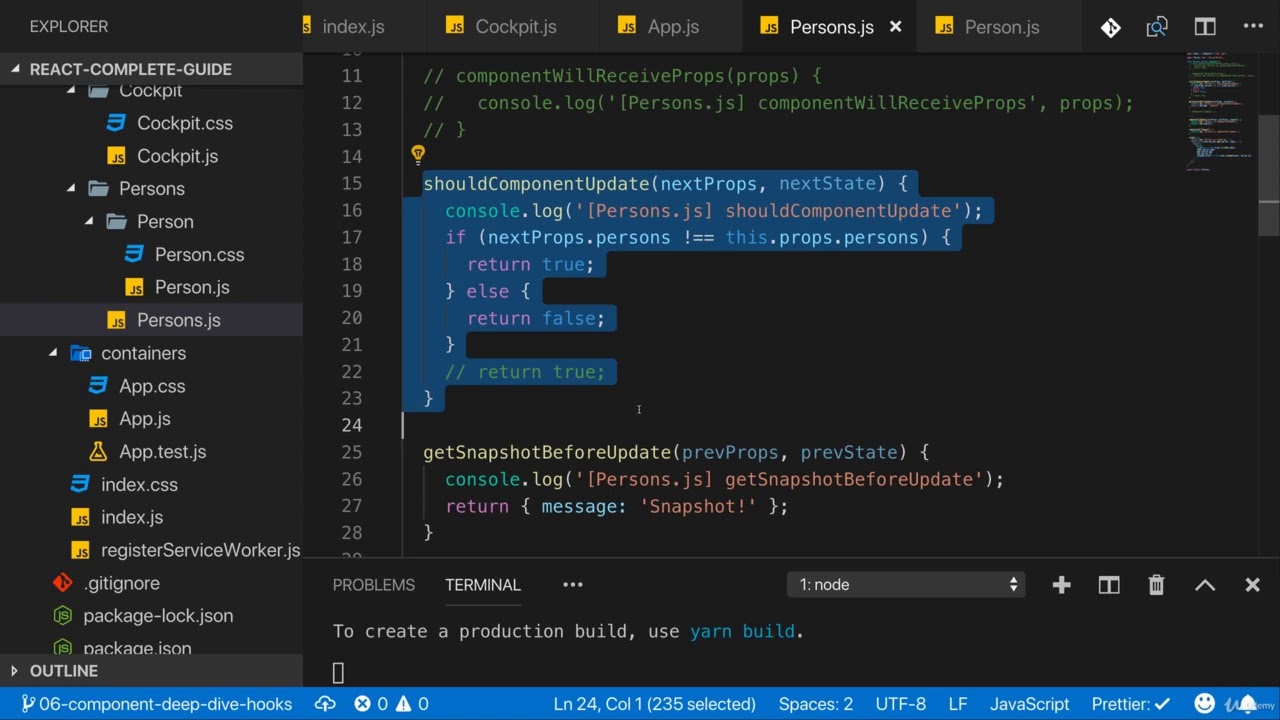Open the Source Control git icon

coord(1110,27)
